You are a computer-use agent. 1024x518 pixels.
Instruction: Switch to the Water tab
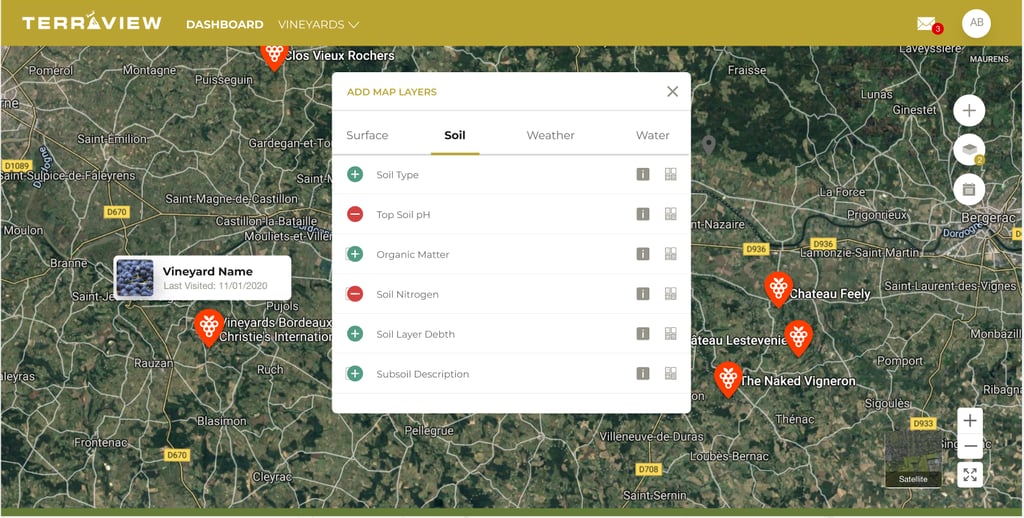[652, 135]
